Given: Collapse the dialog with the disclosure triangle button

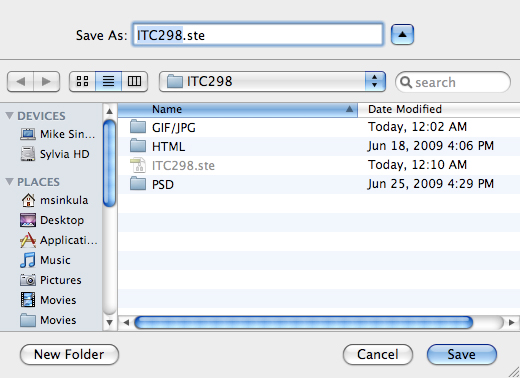Looking at the screenshot, I should click(x=402, y=34).
